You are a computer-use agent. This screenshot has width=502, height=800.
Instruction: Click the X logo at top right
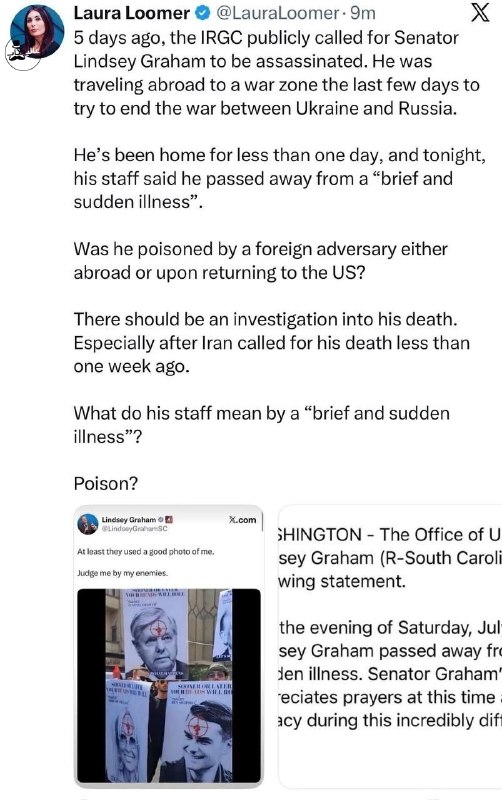(480, 12)
